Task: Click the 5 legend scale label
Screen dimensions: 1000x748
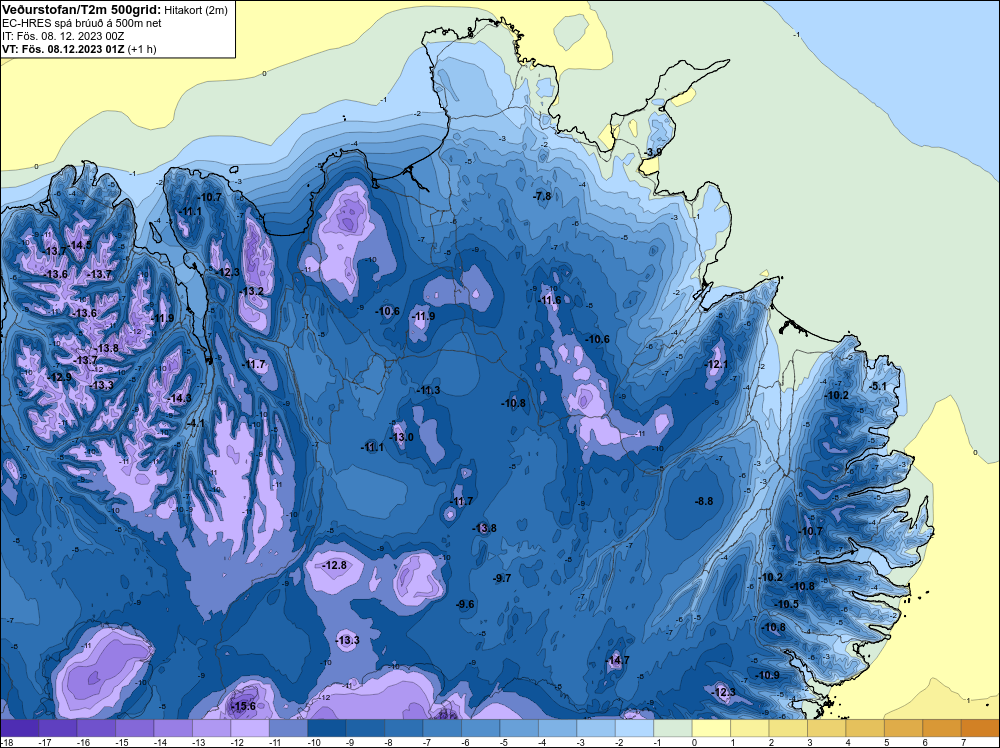Action: click(x=887, y=742)
